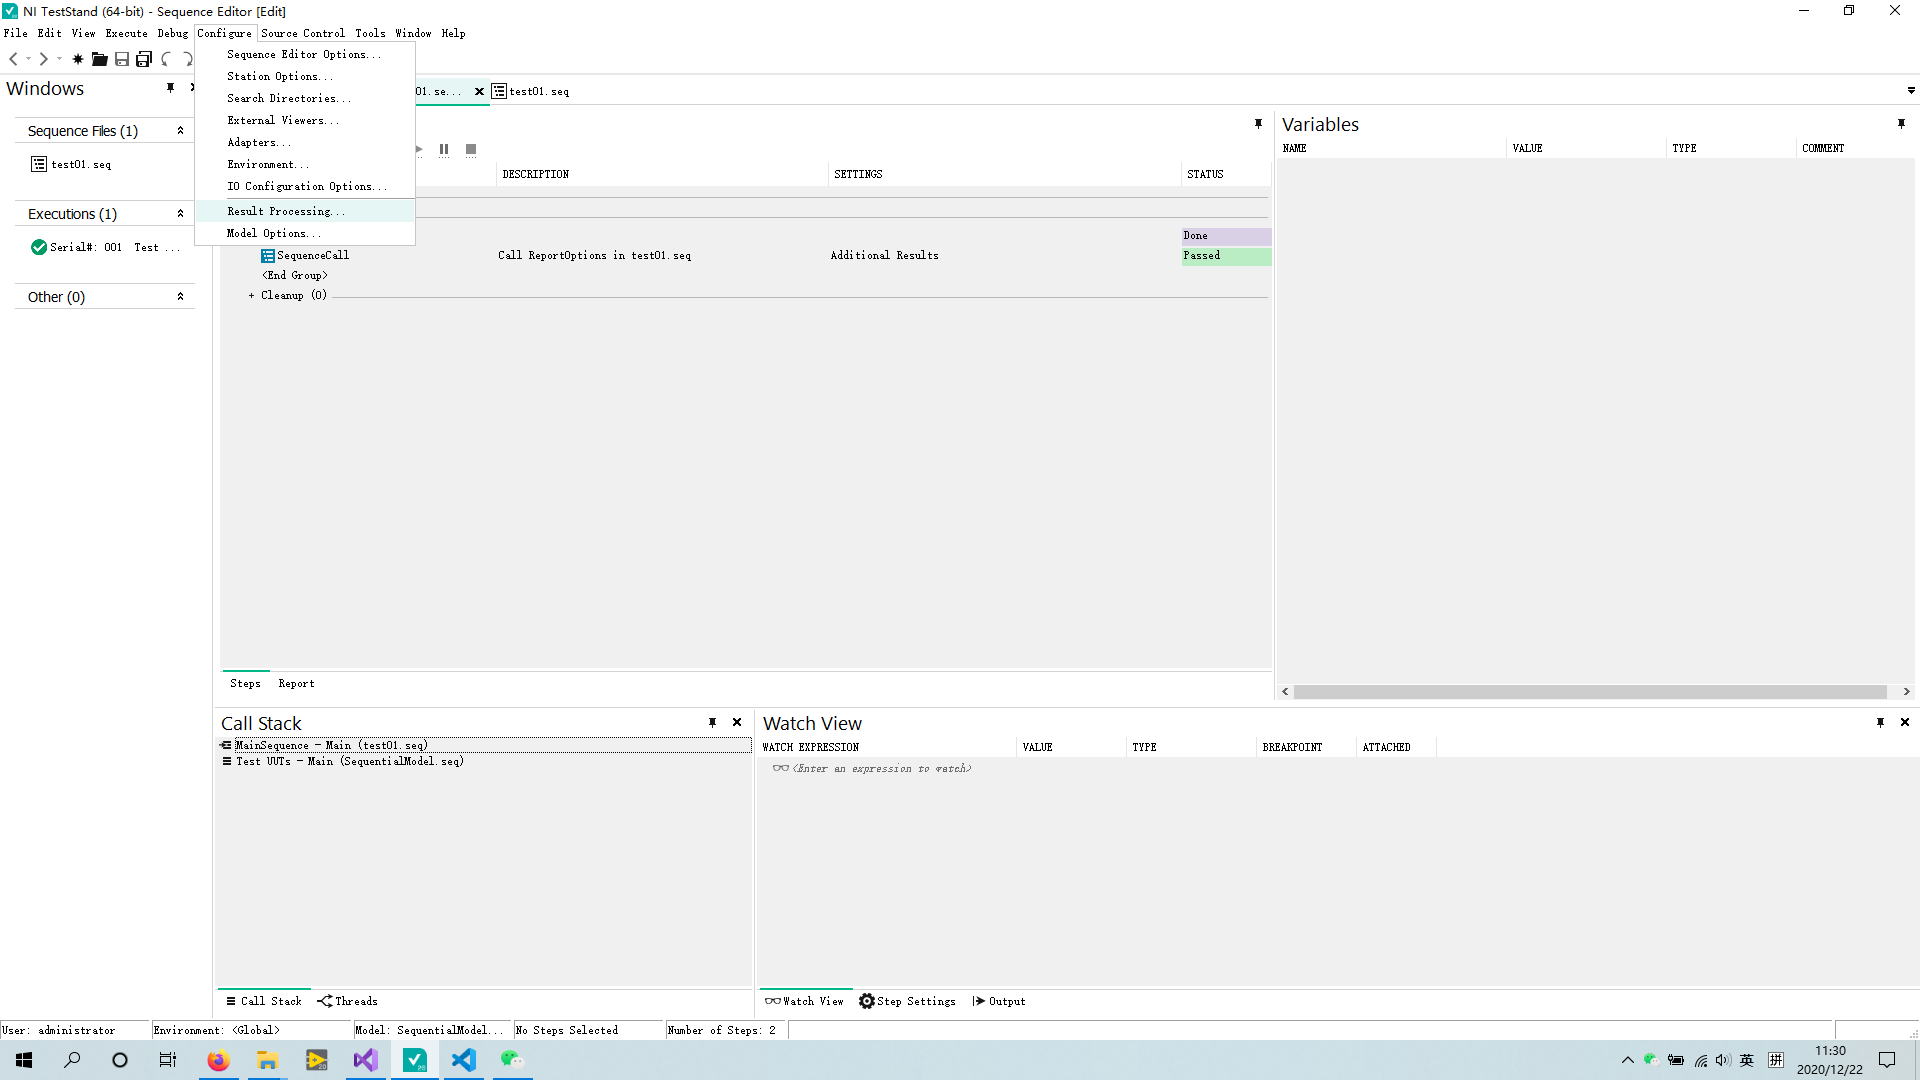This screenshot has height=1080, width=1920.
Task: Undo the last edit via the undo arrow
Action: coord(166,59)
